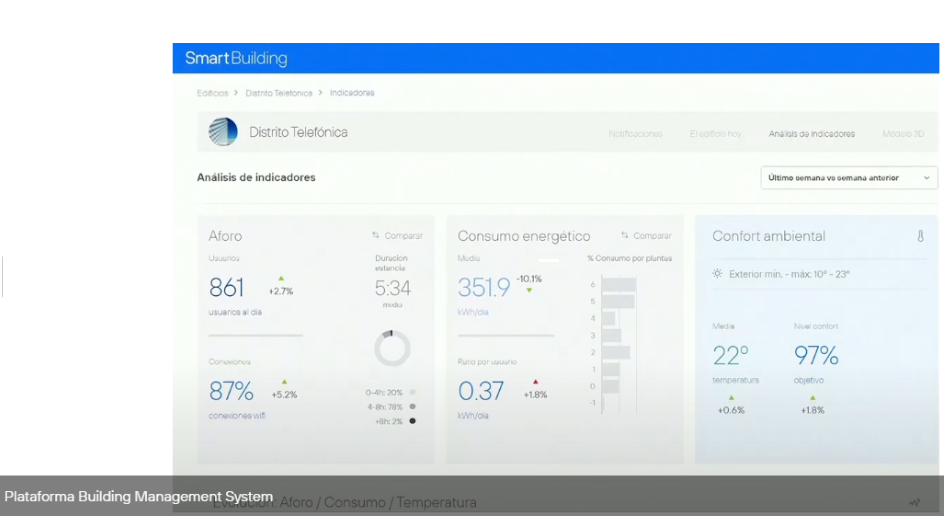Open the Edificios breadcrumb link
This screenshot has height=516, width=944.
point(213,93)
